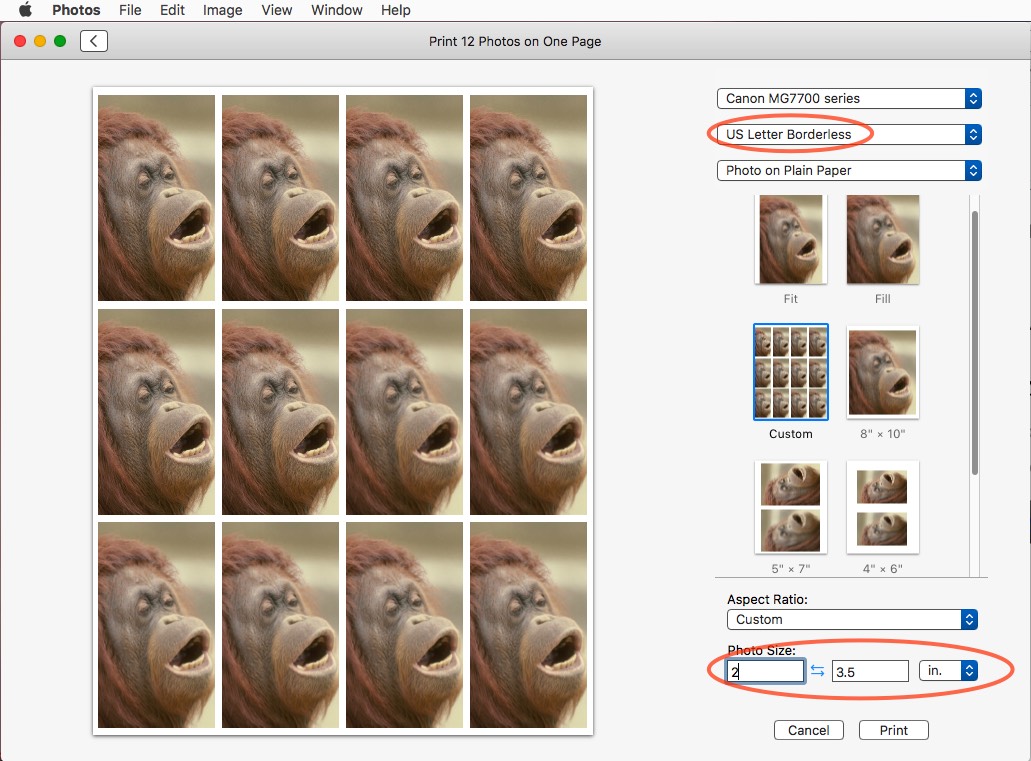
Task: Change the in. units selector
Action: click(x=948, y=670)
